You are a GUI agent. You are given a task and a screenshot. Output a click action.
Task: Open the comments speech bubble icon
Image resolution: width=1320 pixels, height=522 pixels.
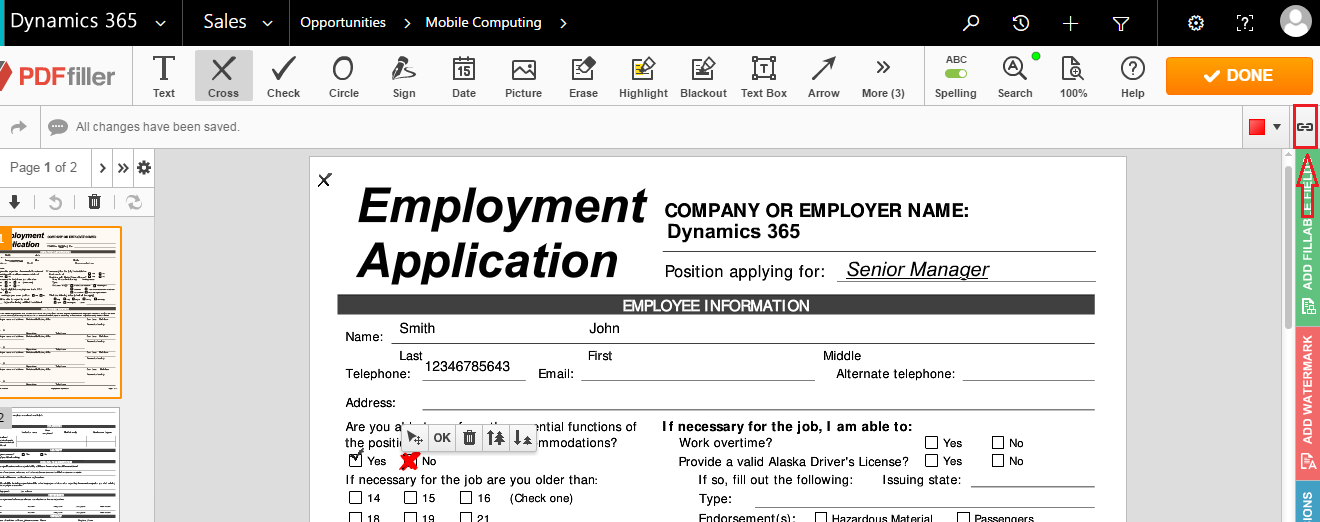(58, 127)
